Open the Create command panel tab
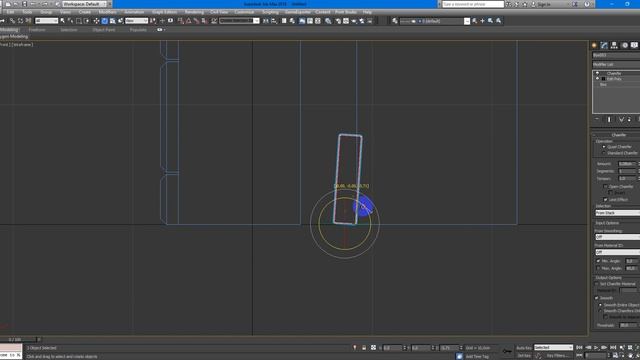640x360 pixels. [594, 45]
